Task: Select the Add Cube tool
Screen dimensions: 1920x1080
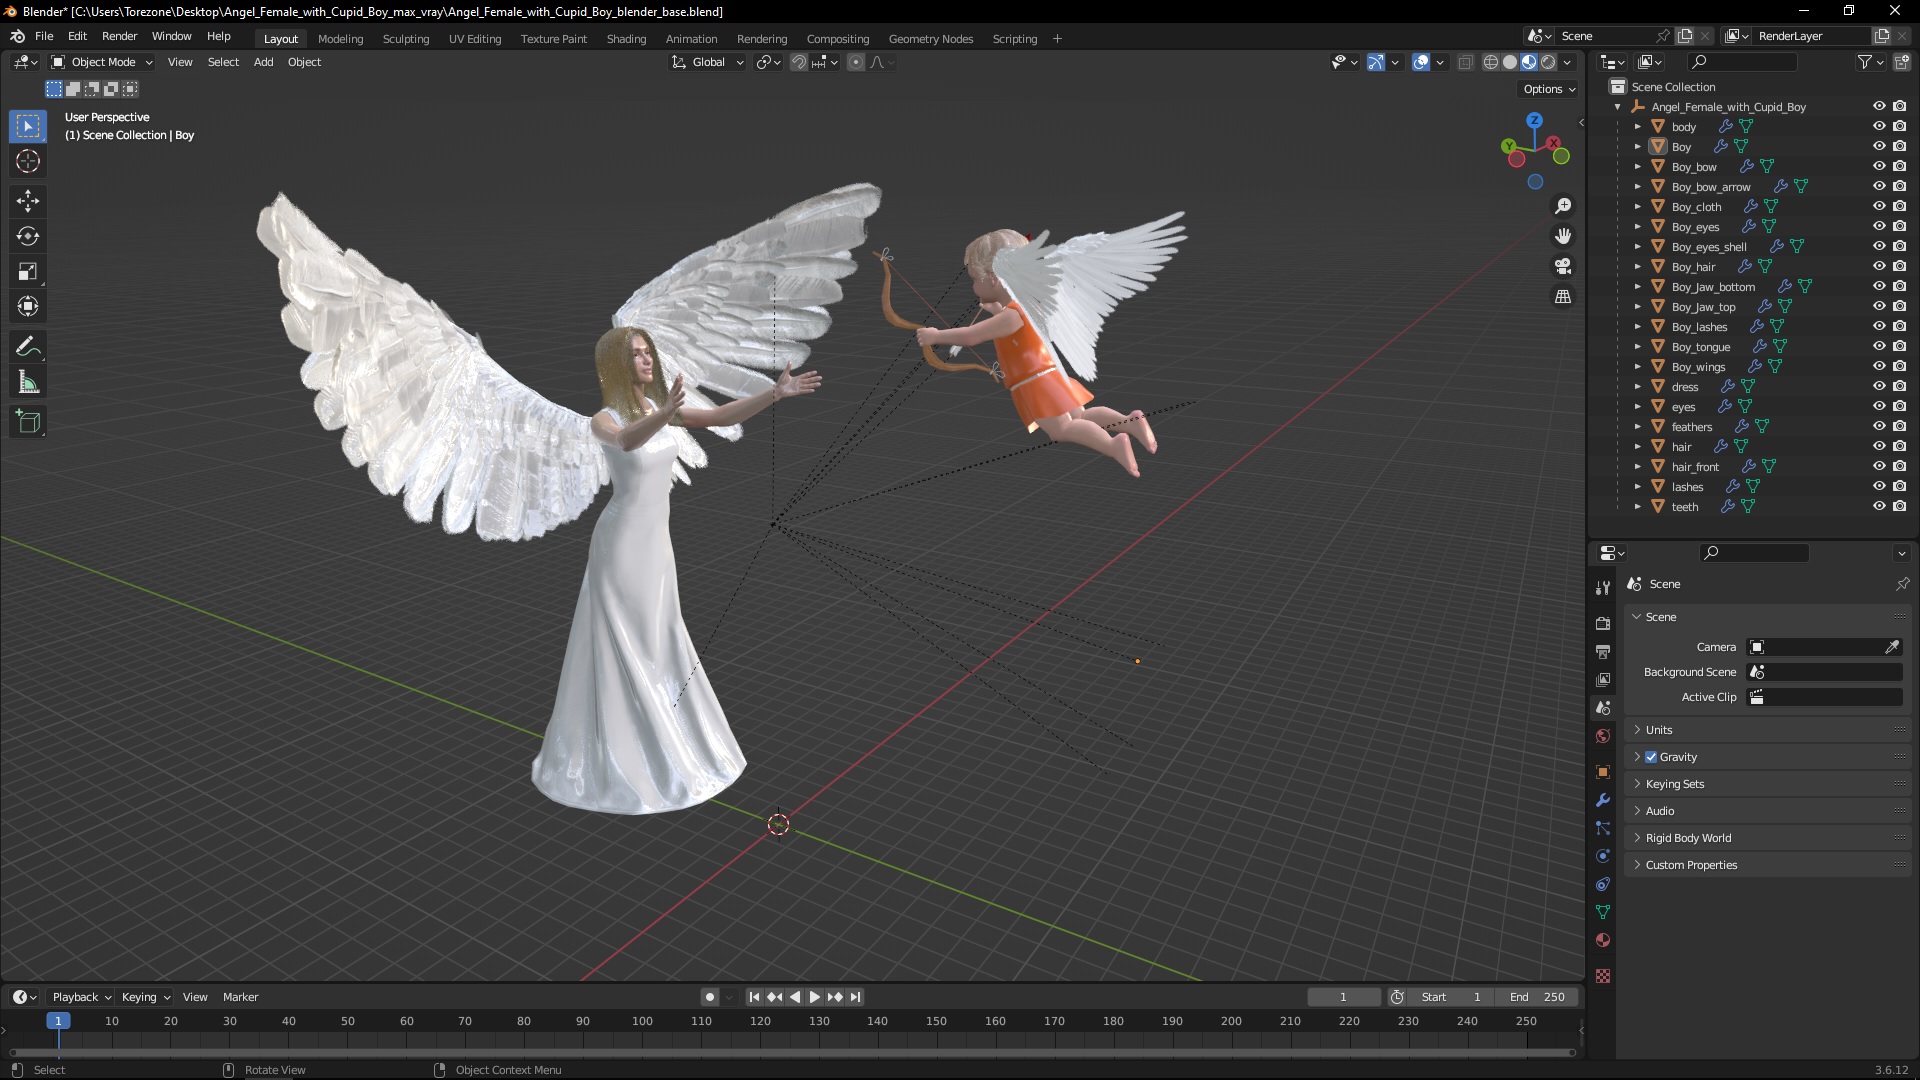Action: point(28,422)
